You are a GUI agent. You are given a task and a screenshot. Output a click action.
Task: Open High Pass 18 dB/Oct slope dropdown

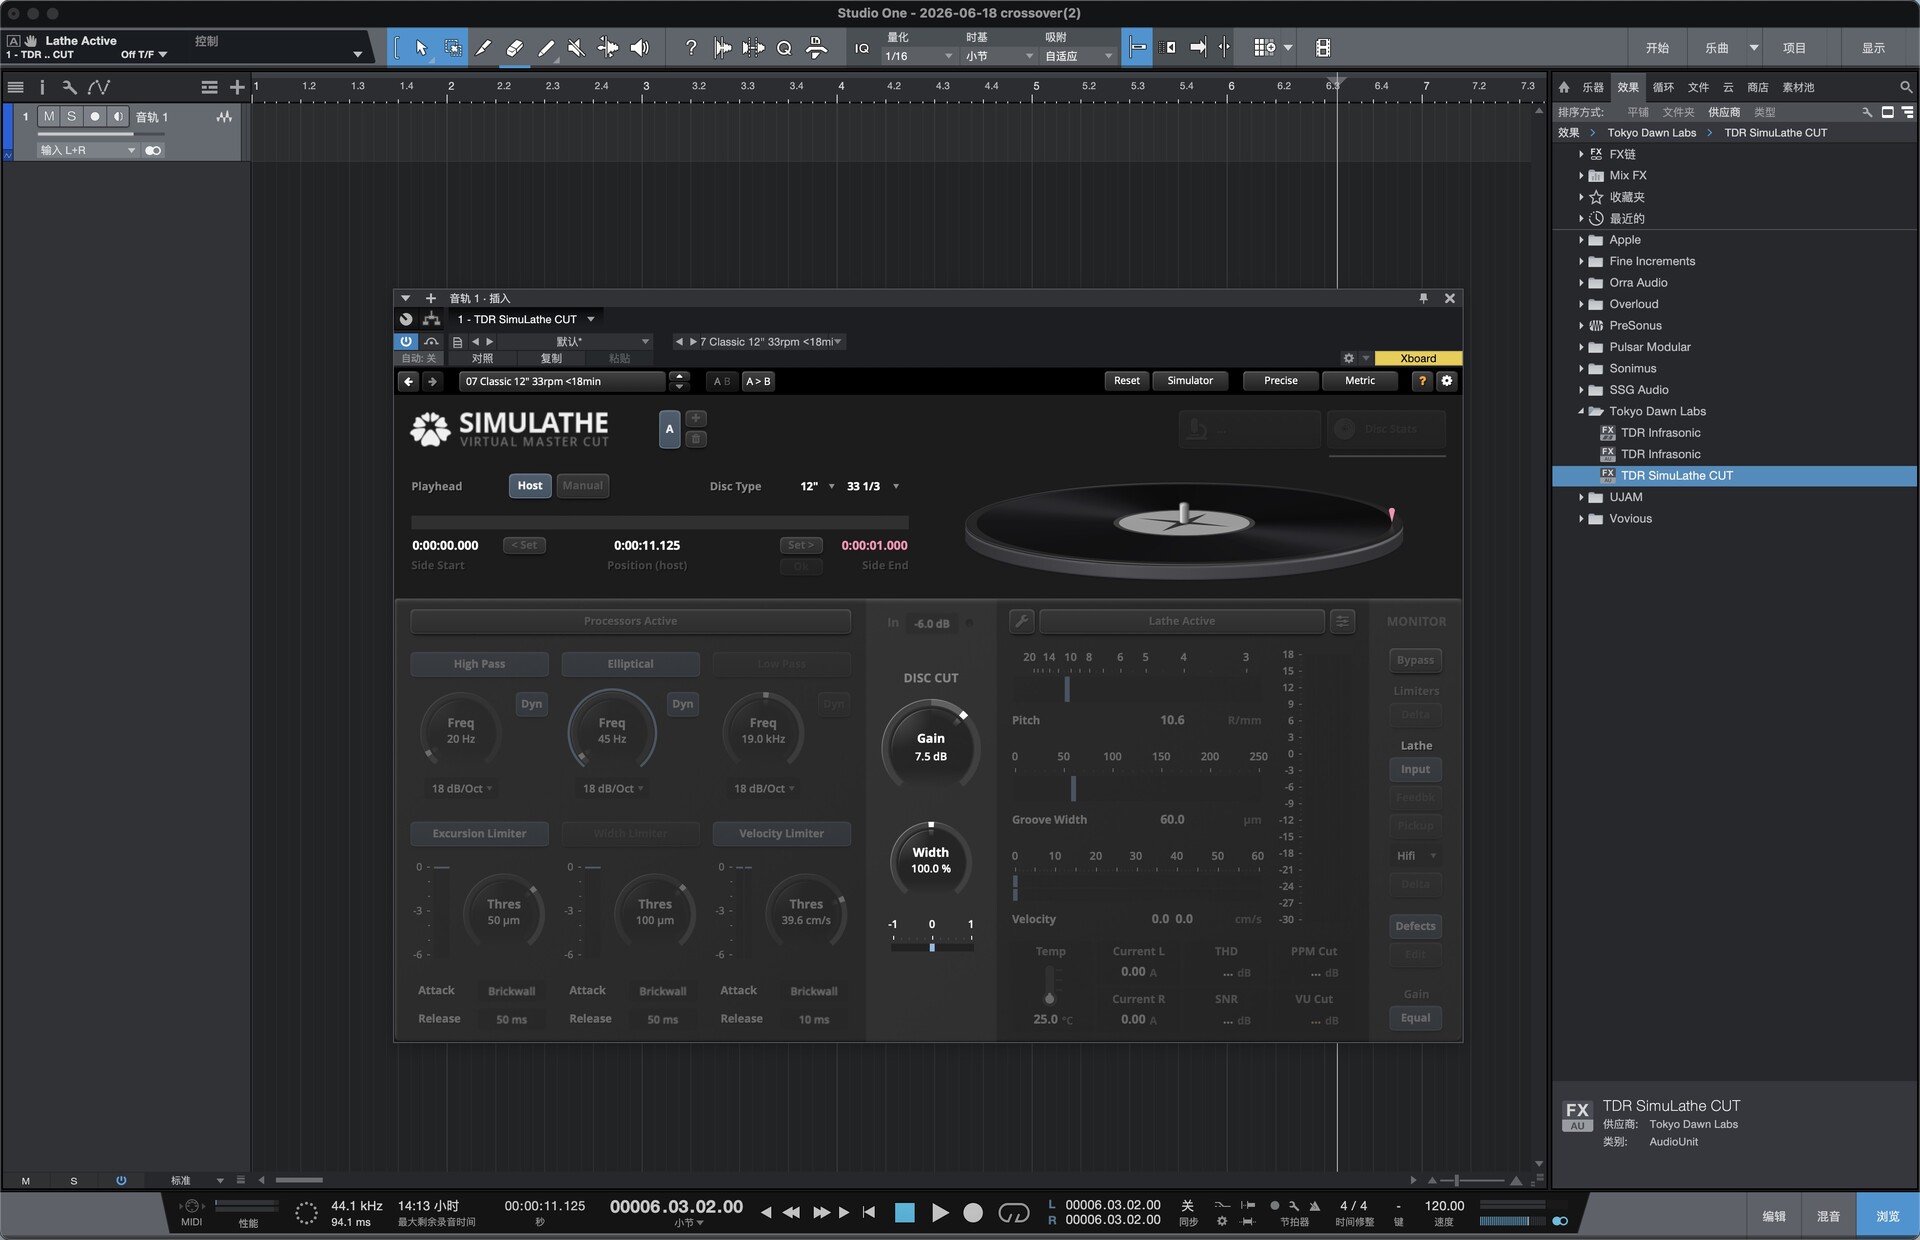click(x=462, y=789)
